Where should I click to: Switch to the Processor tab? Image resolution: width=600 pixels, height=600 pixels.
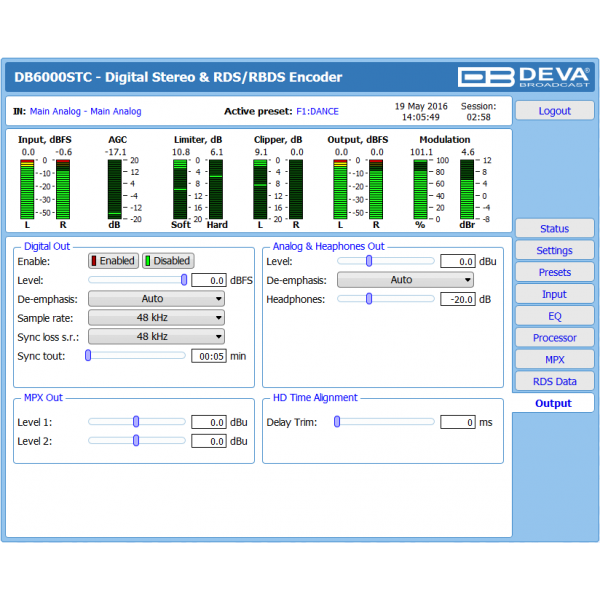click(554, 338)
